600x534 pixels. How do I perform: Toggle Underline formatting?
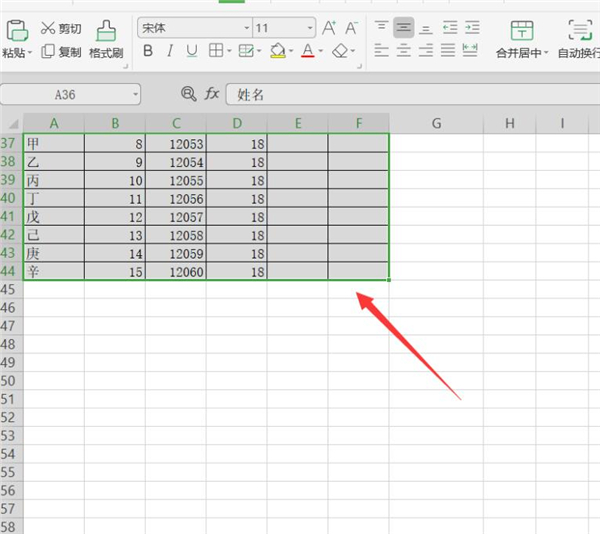191,51
